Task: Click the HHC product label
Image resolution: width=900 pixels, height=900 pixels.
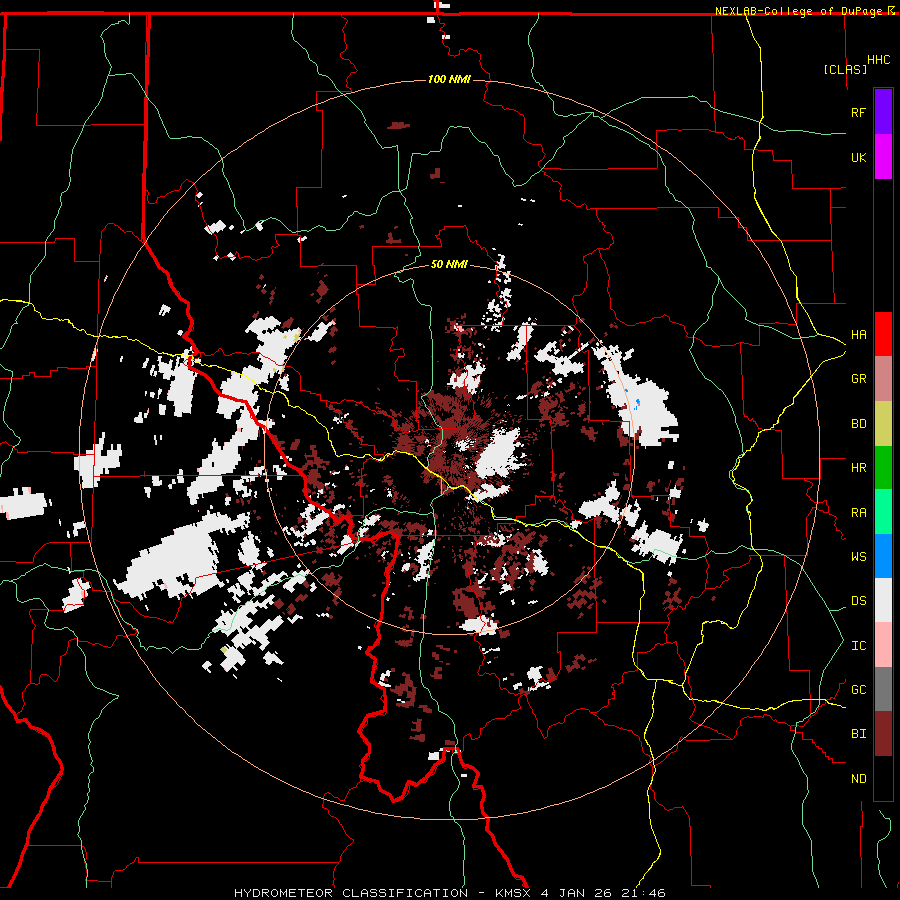Action: [878, 60]
